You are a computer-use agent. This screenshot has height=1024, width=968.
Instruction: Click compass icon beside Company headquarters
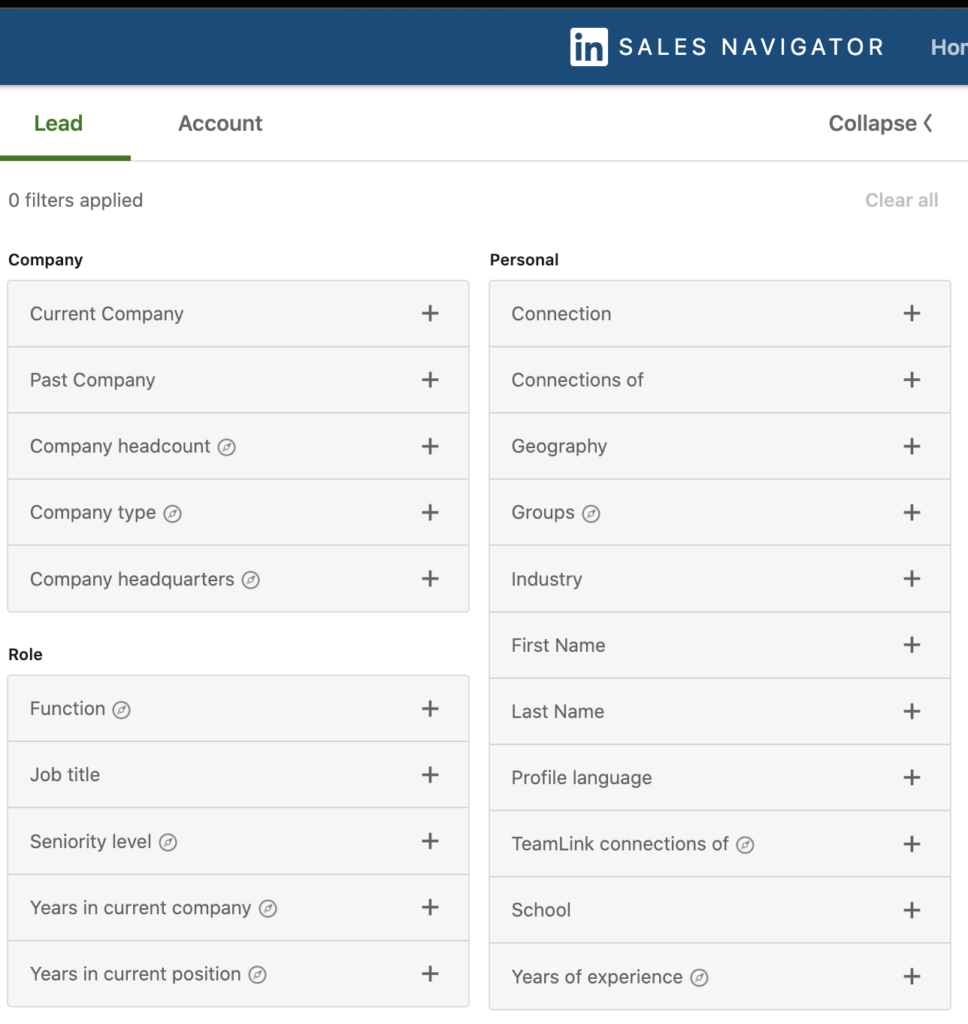251,580
